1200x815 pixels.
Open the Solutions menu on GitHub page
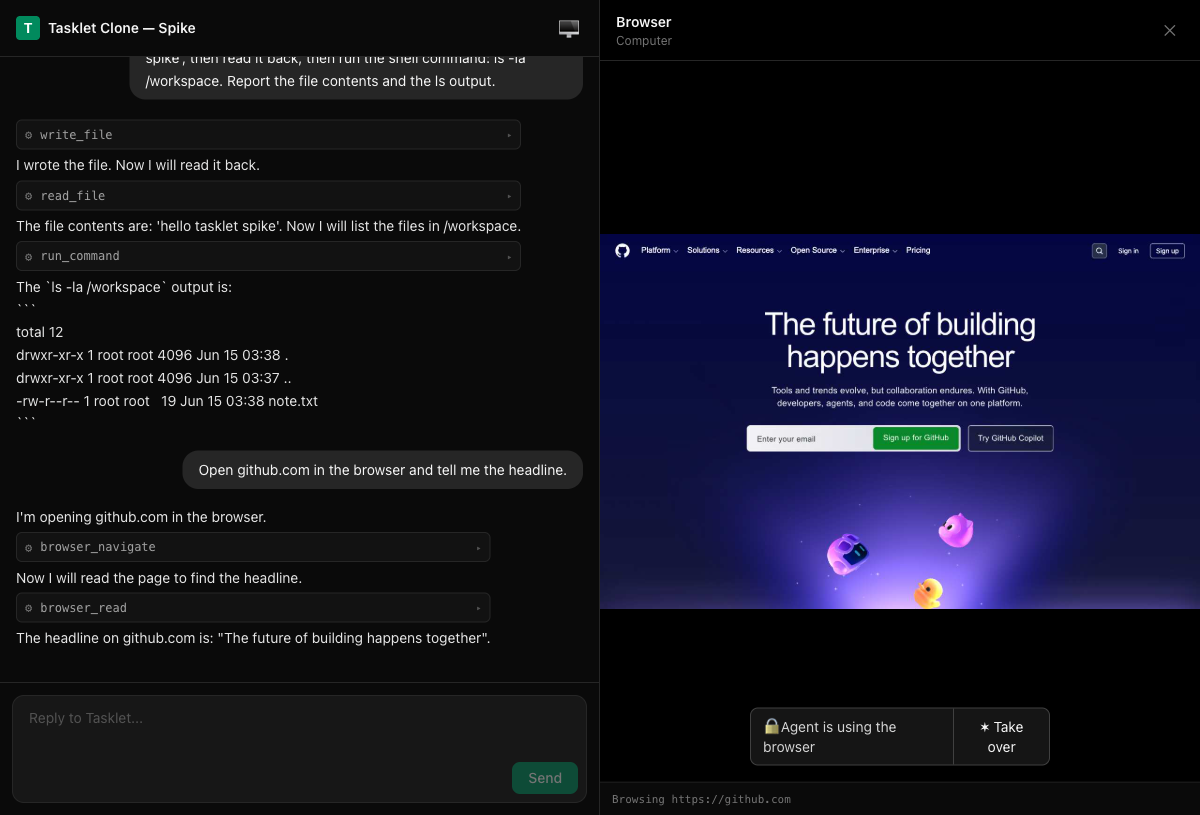[706, 250]
